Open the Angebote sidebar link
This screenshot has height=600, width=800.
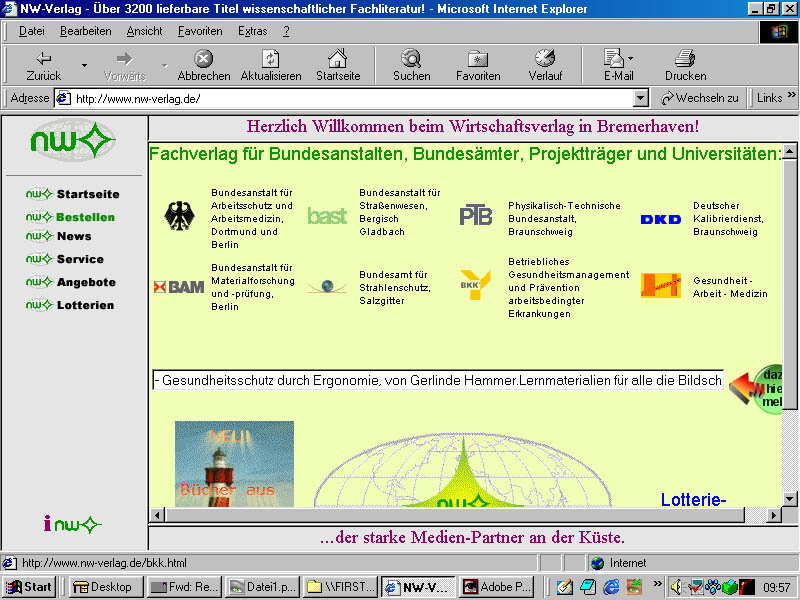[71, 282]
